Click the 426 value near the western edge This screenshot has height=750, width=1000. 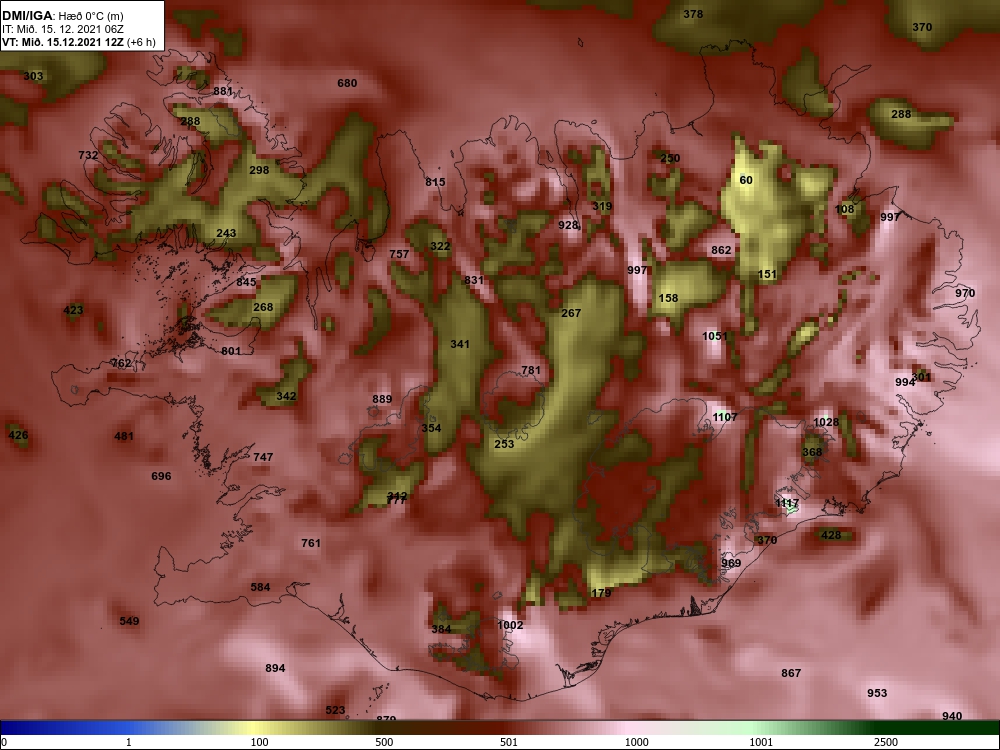tap(18, 436)
